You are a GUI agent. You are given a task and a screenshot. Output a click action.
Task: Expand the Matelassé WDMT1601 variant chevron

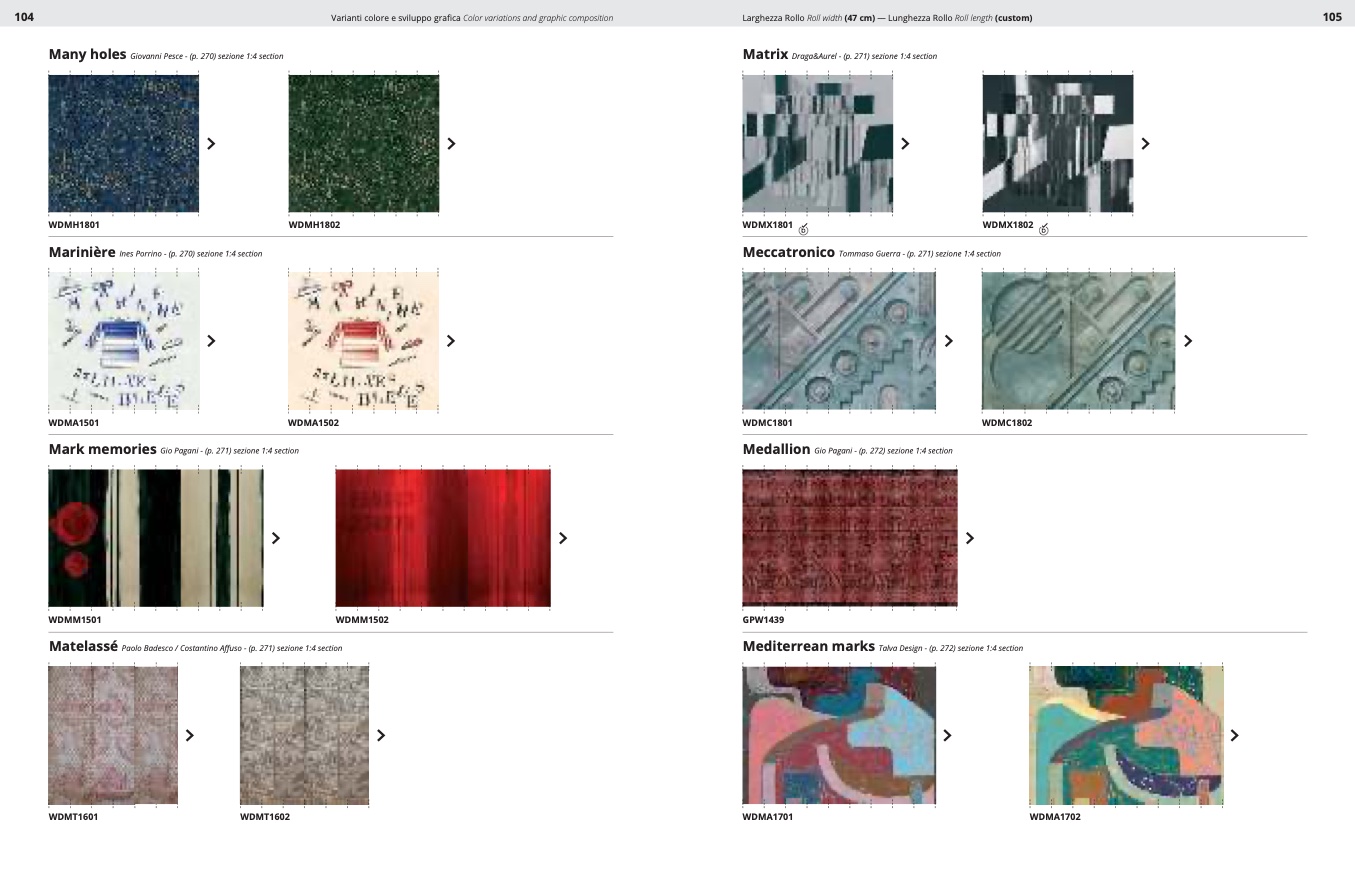pyautogui.click(x=190, y=735)
